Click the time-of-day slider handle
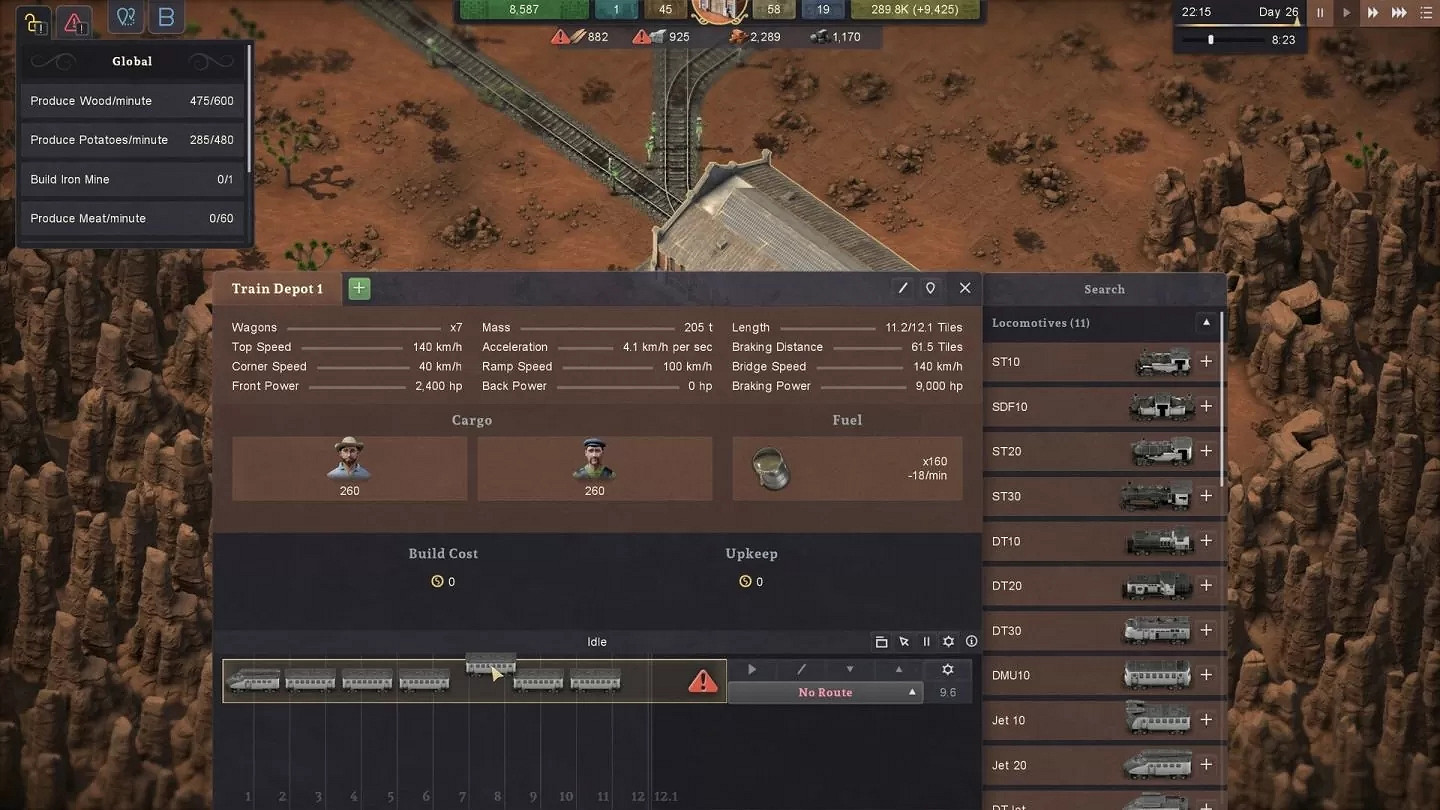 (x=1211, y=40)
